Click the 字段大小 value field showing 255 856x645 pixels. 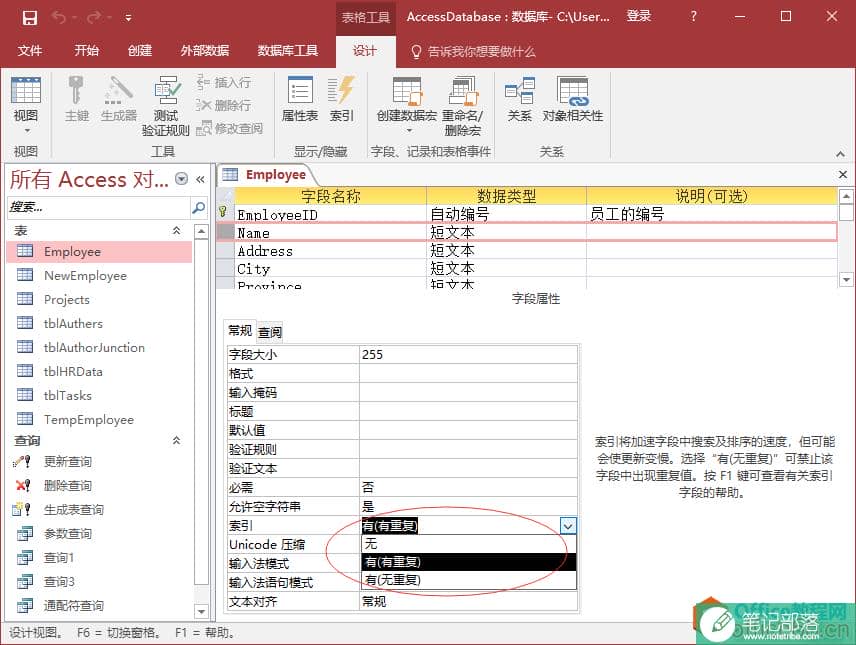coord(468,355)
